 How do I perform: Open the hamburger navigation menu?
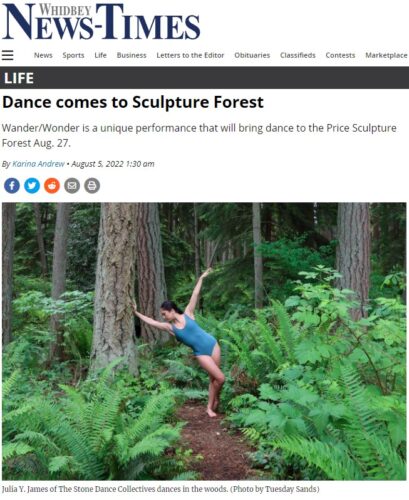pyautogui.click(x=7, y=55)
